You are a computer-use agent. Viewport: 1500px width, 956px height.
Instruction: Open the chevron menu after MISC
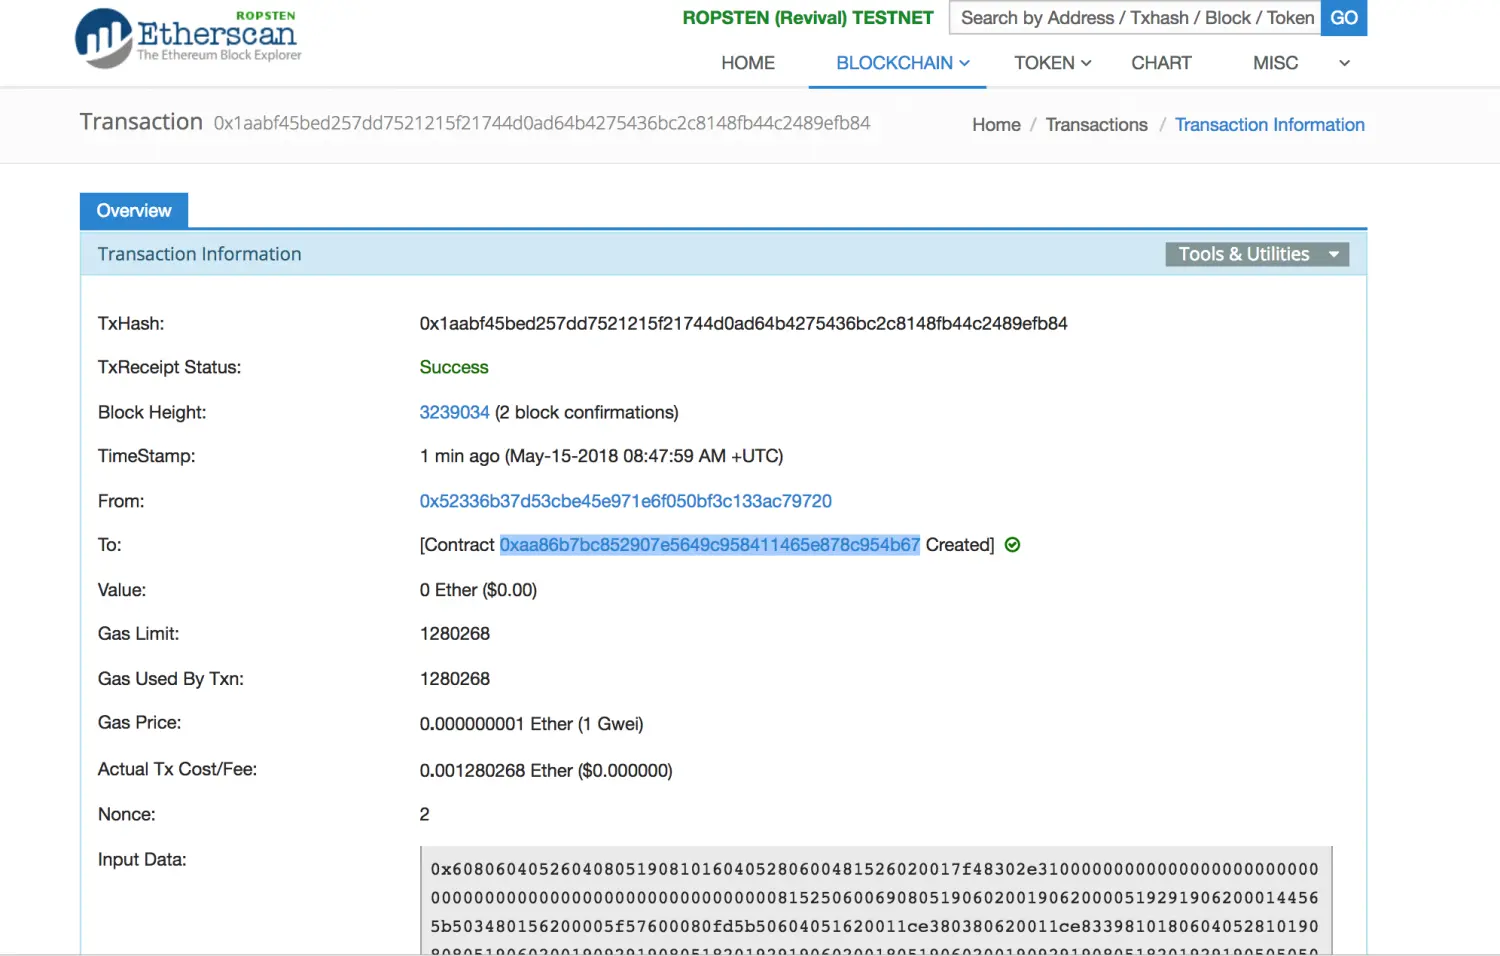pos(1344,63)
